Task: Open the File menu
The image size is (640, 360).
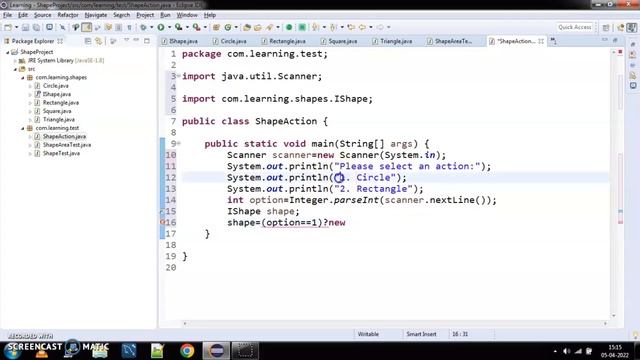Action: click(7, 15)
